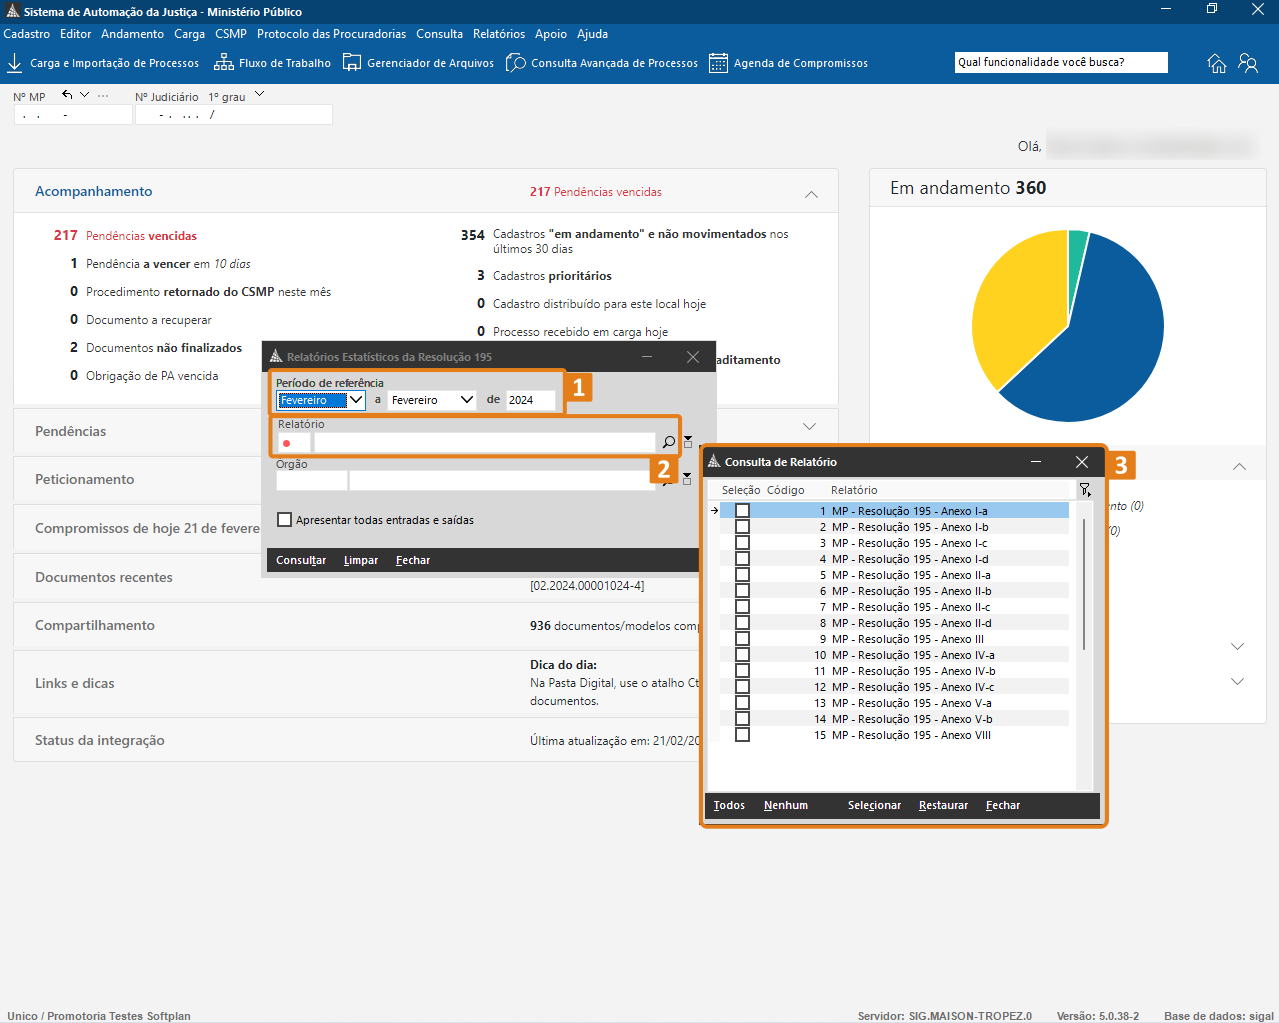Open the Documentos recentes section

point(104,578)
